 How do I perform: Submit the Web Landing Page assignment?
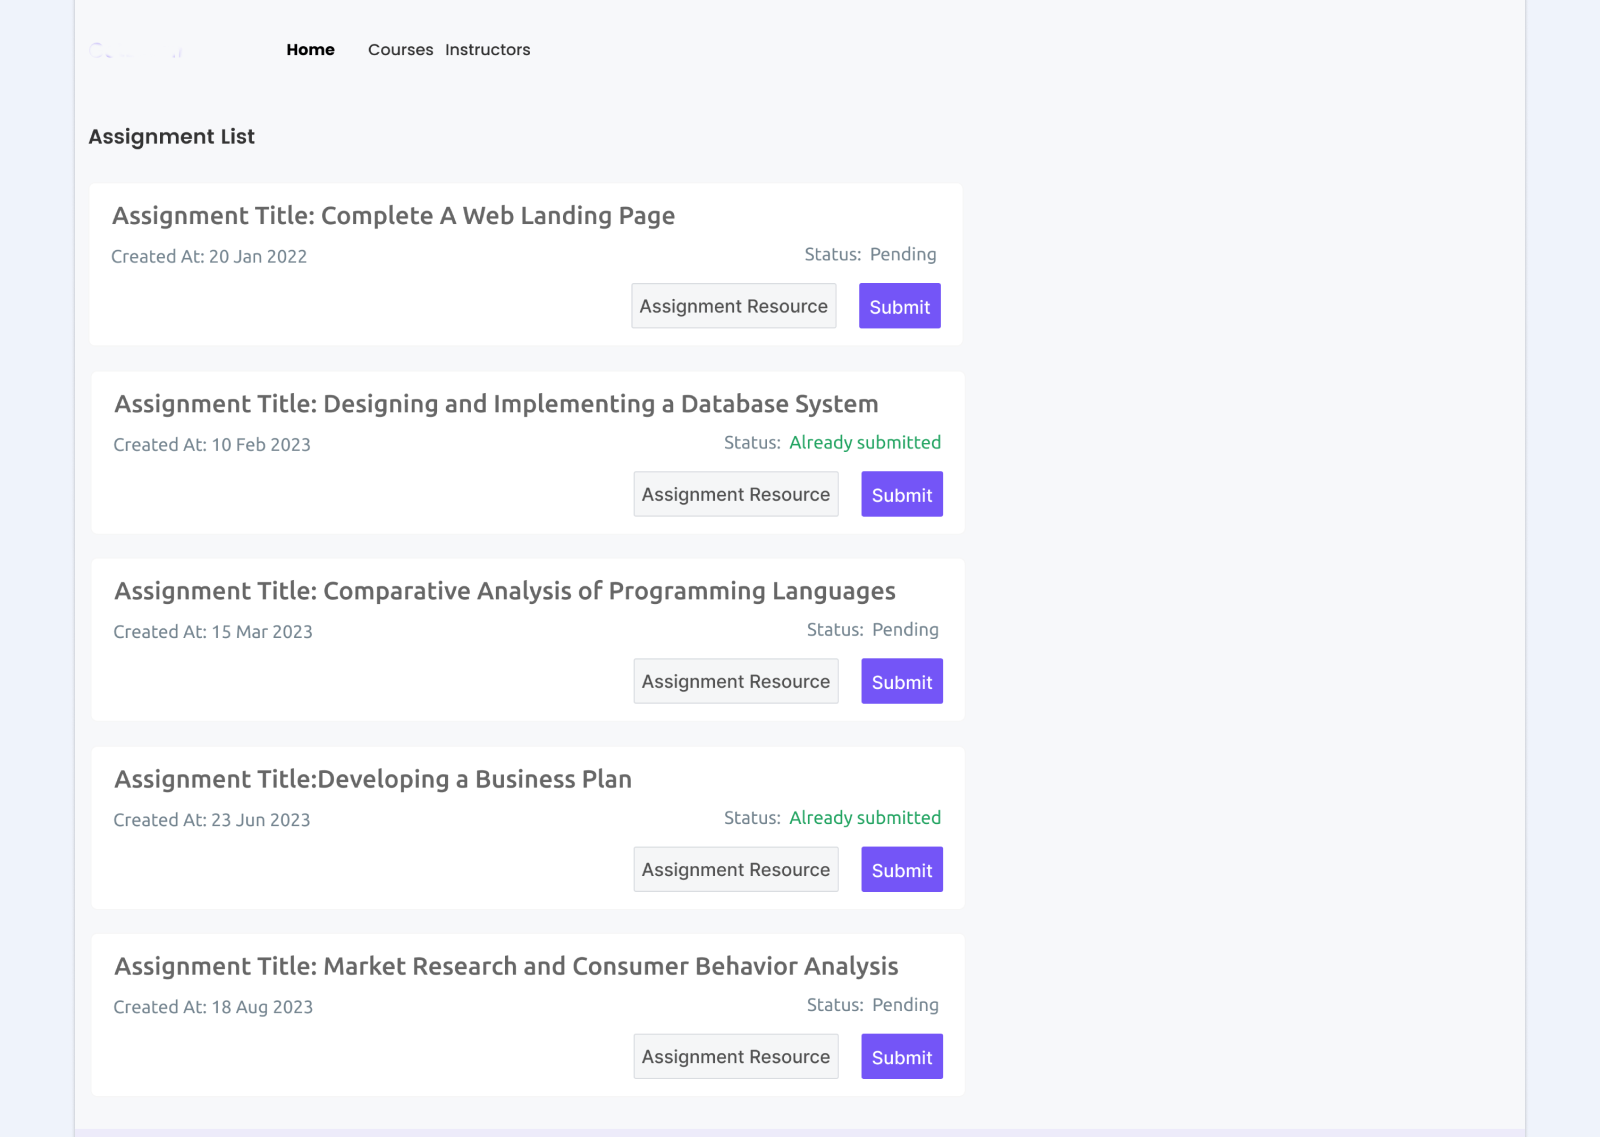click(x=899, y=306)
